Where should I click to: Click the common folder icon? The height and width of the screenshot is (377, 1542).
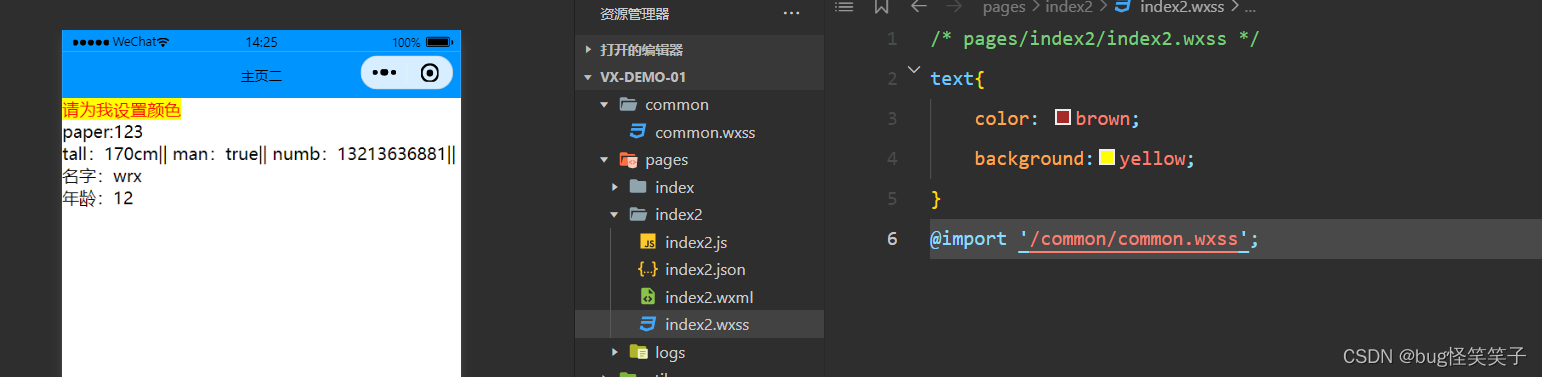pos(628,105)
